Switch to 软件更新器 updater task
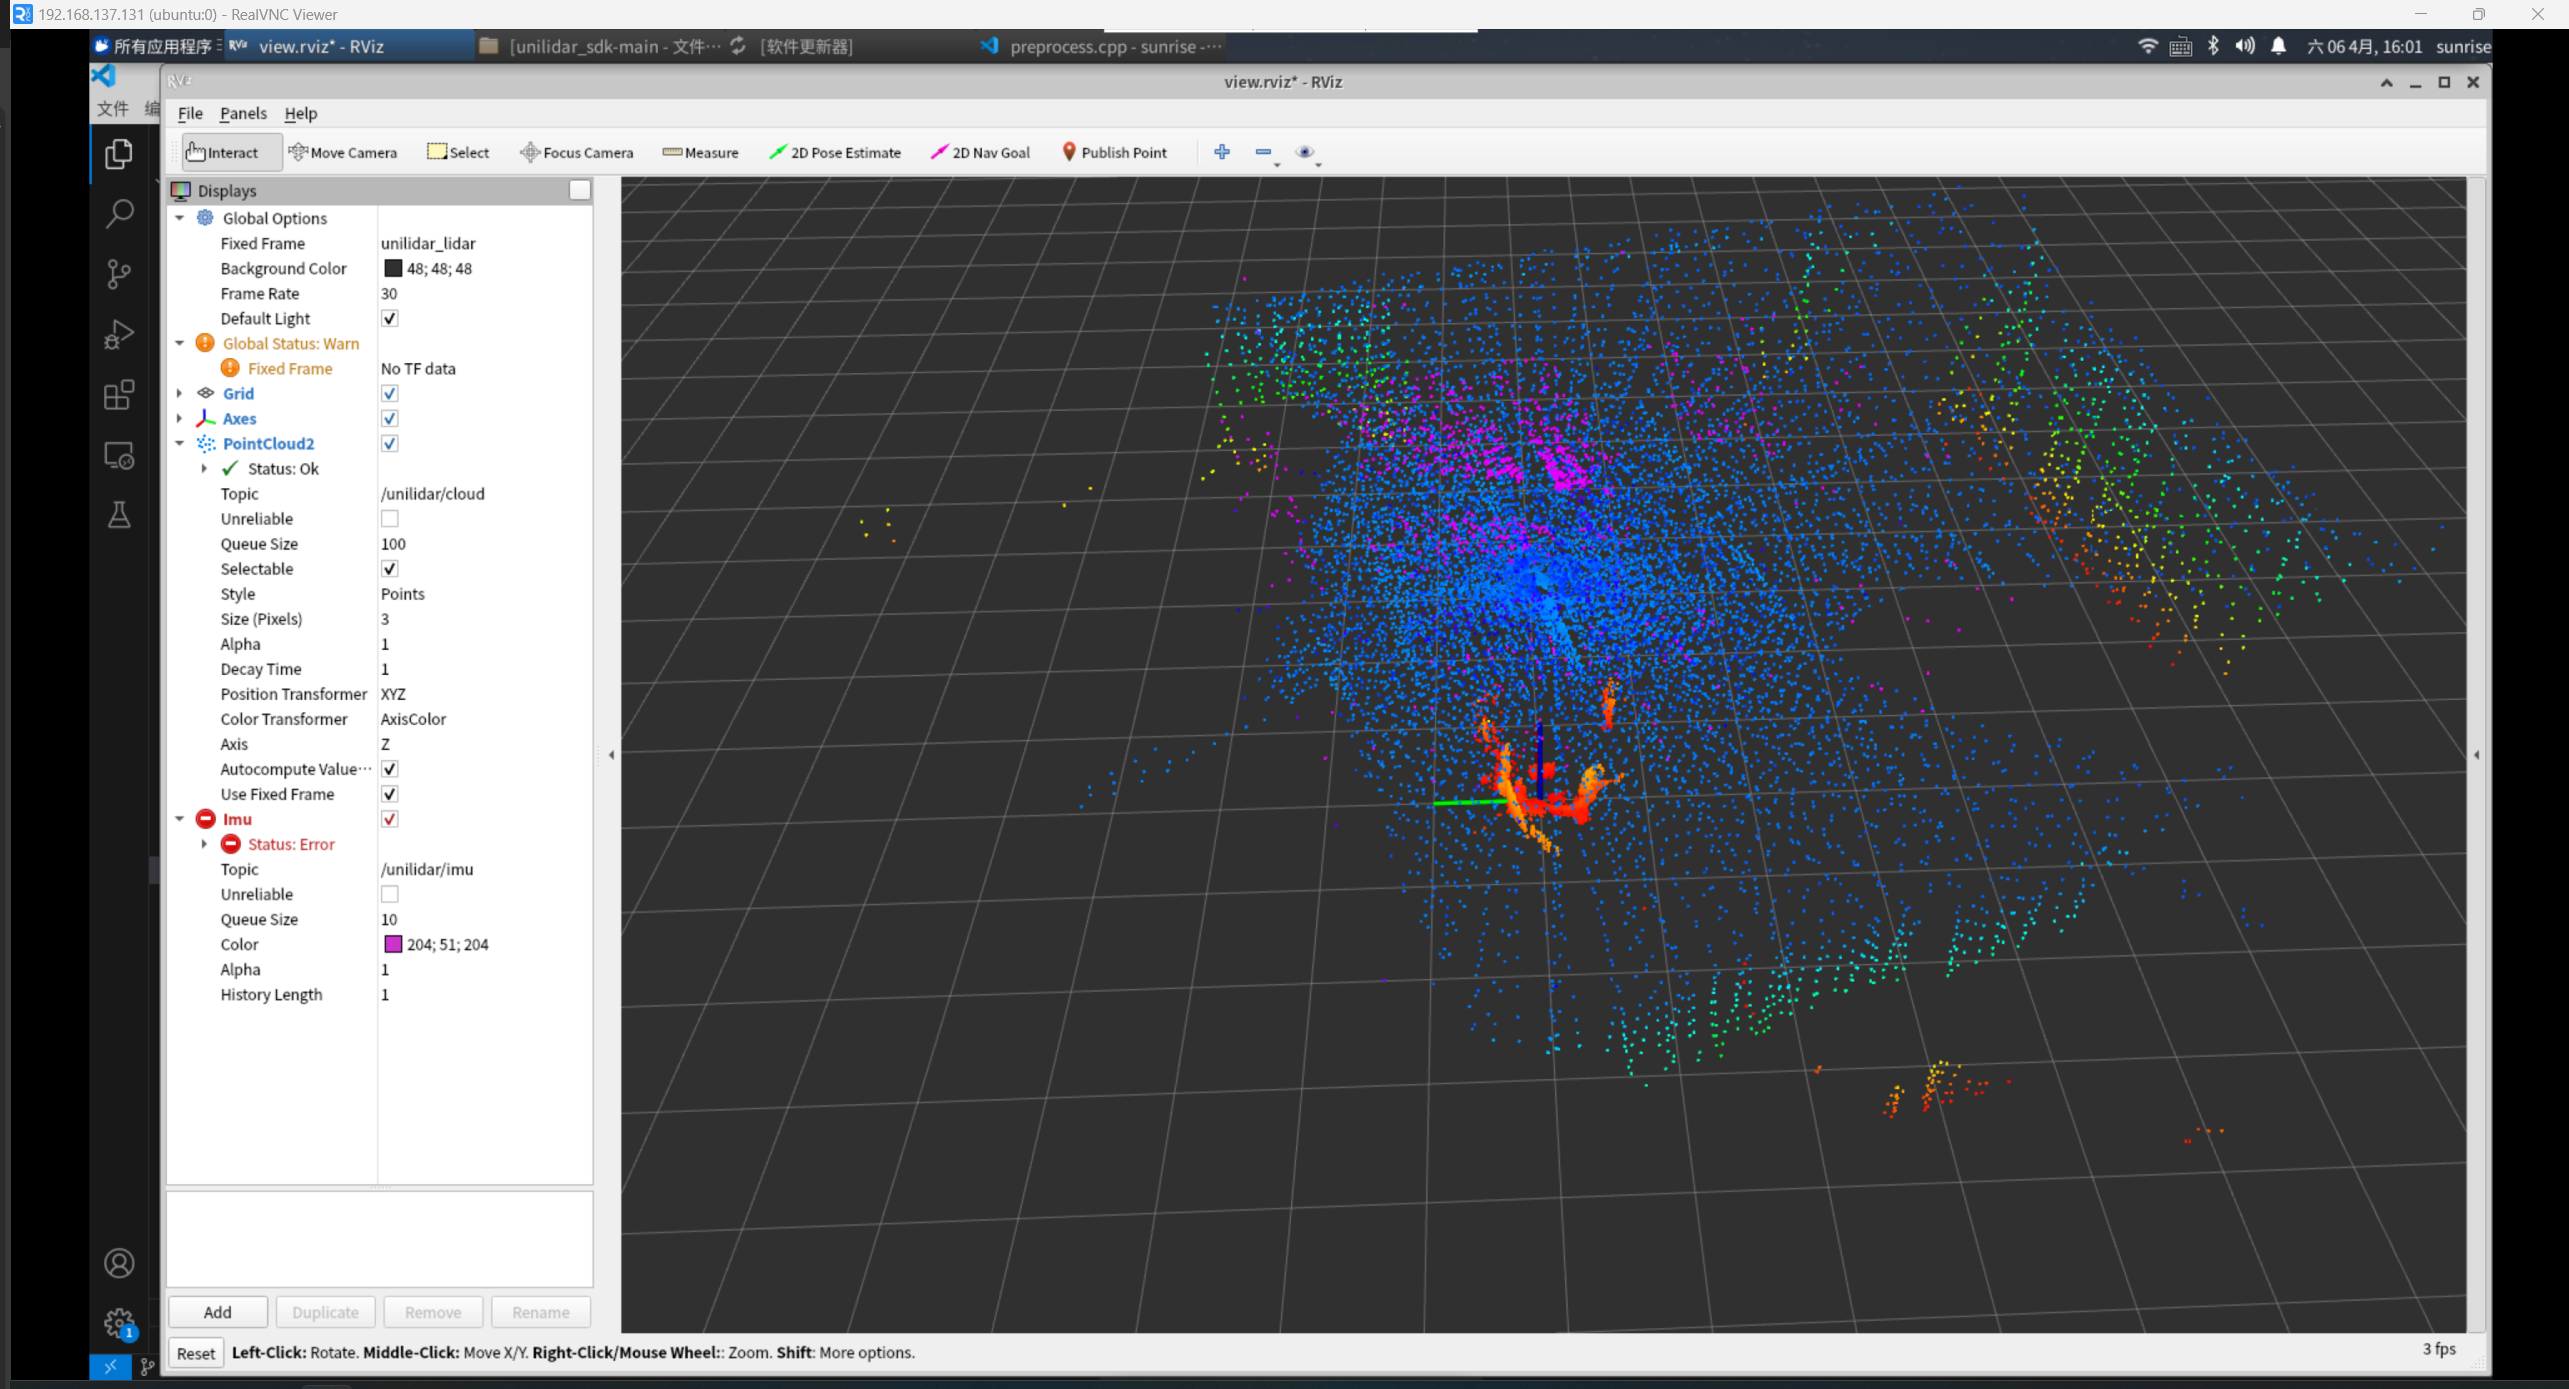2569x1389 pixels. (794, 46)
